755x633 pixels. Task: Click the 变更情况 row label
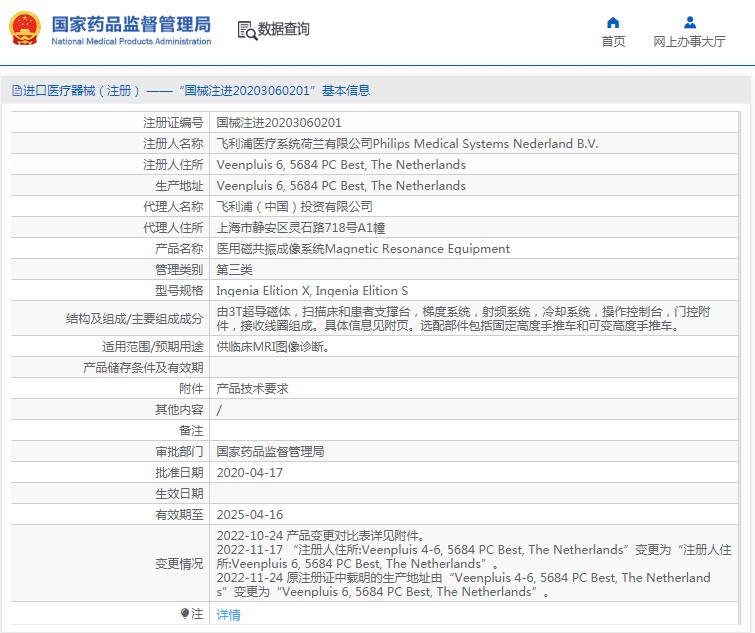point(179,564)
